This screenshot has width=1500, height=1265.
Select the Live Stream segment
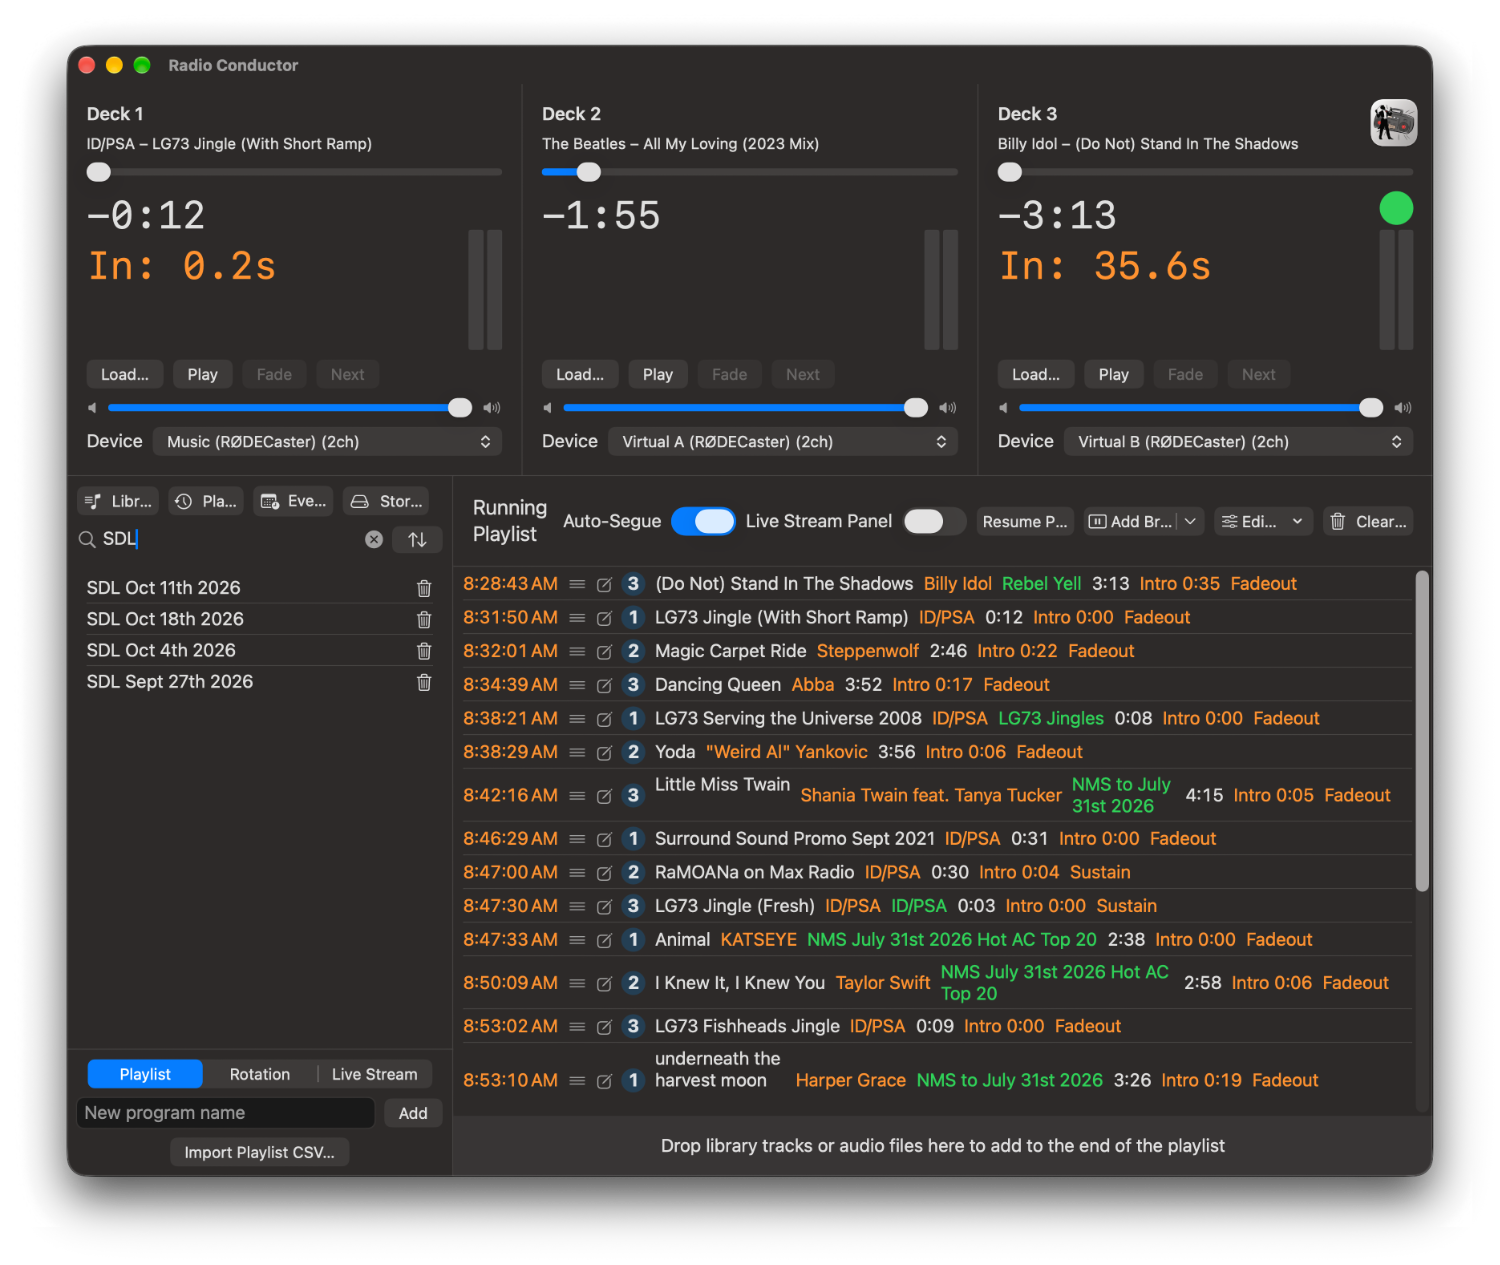[x=375, y=1074]
